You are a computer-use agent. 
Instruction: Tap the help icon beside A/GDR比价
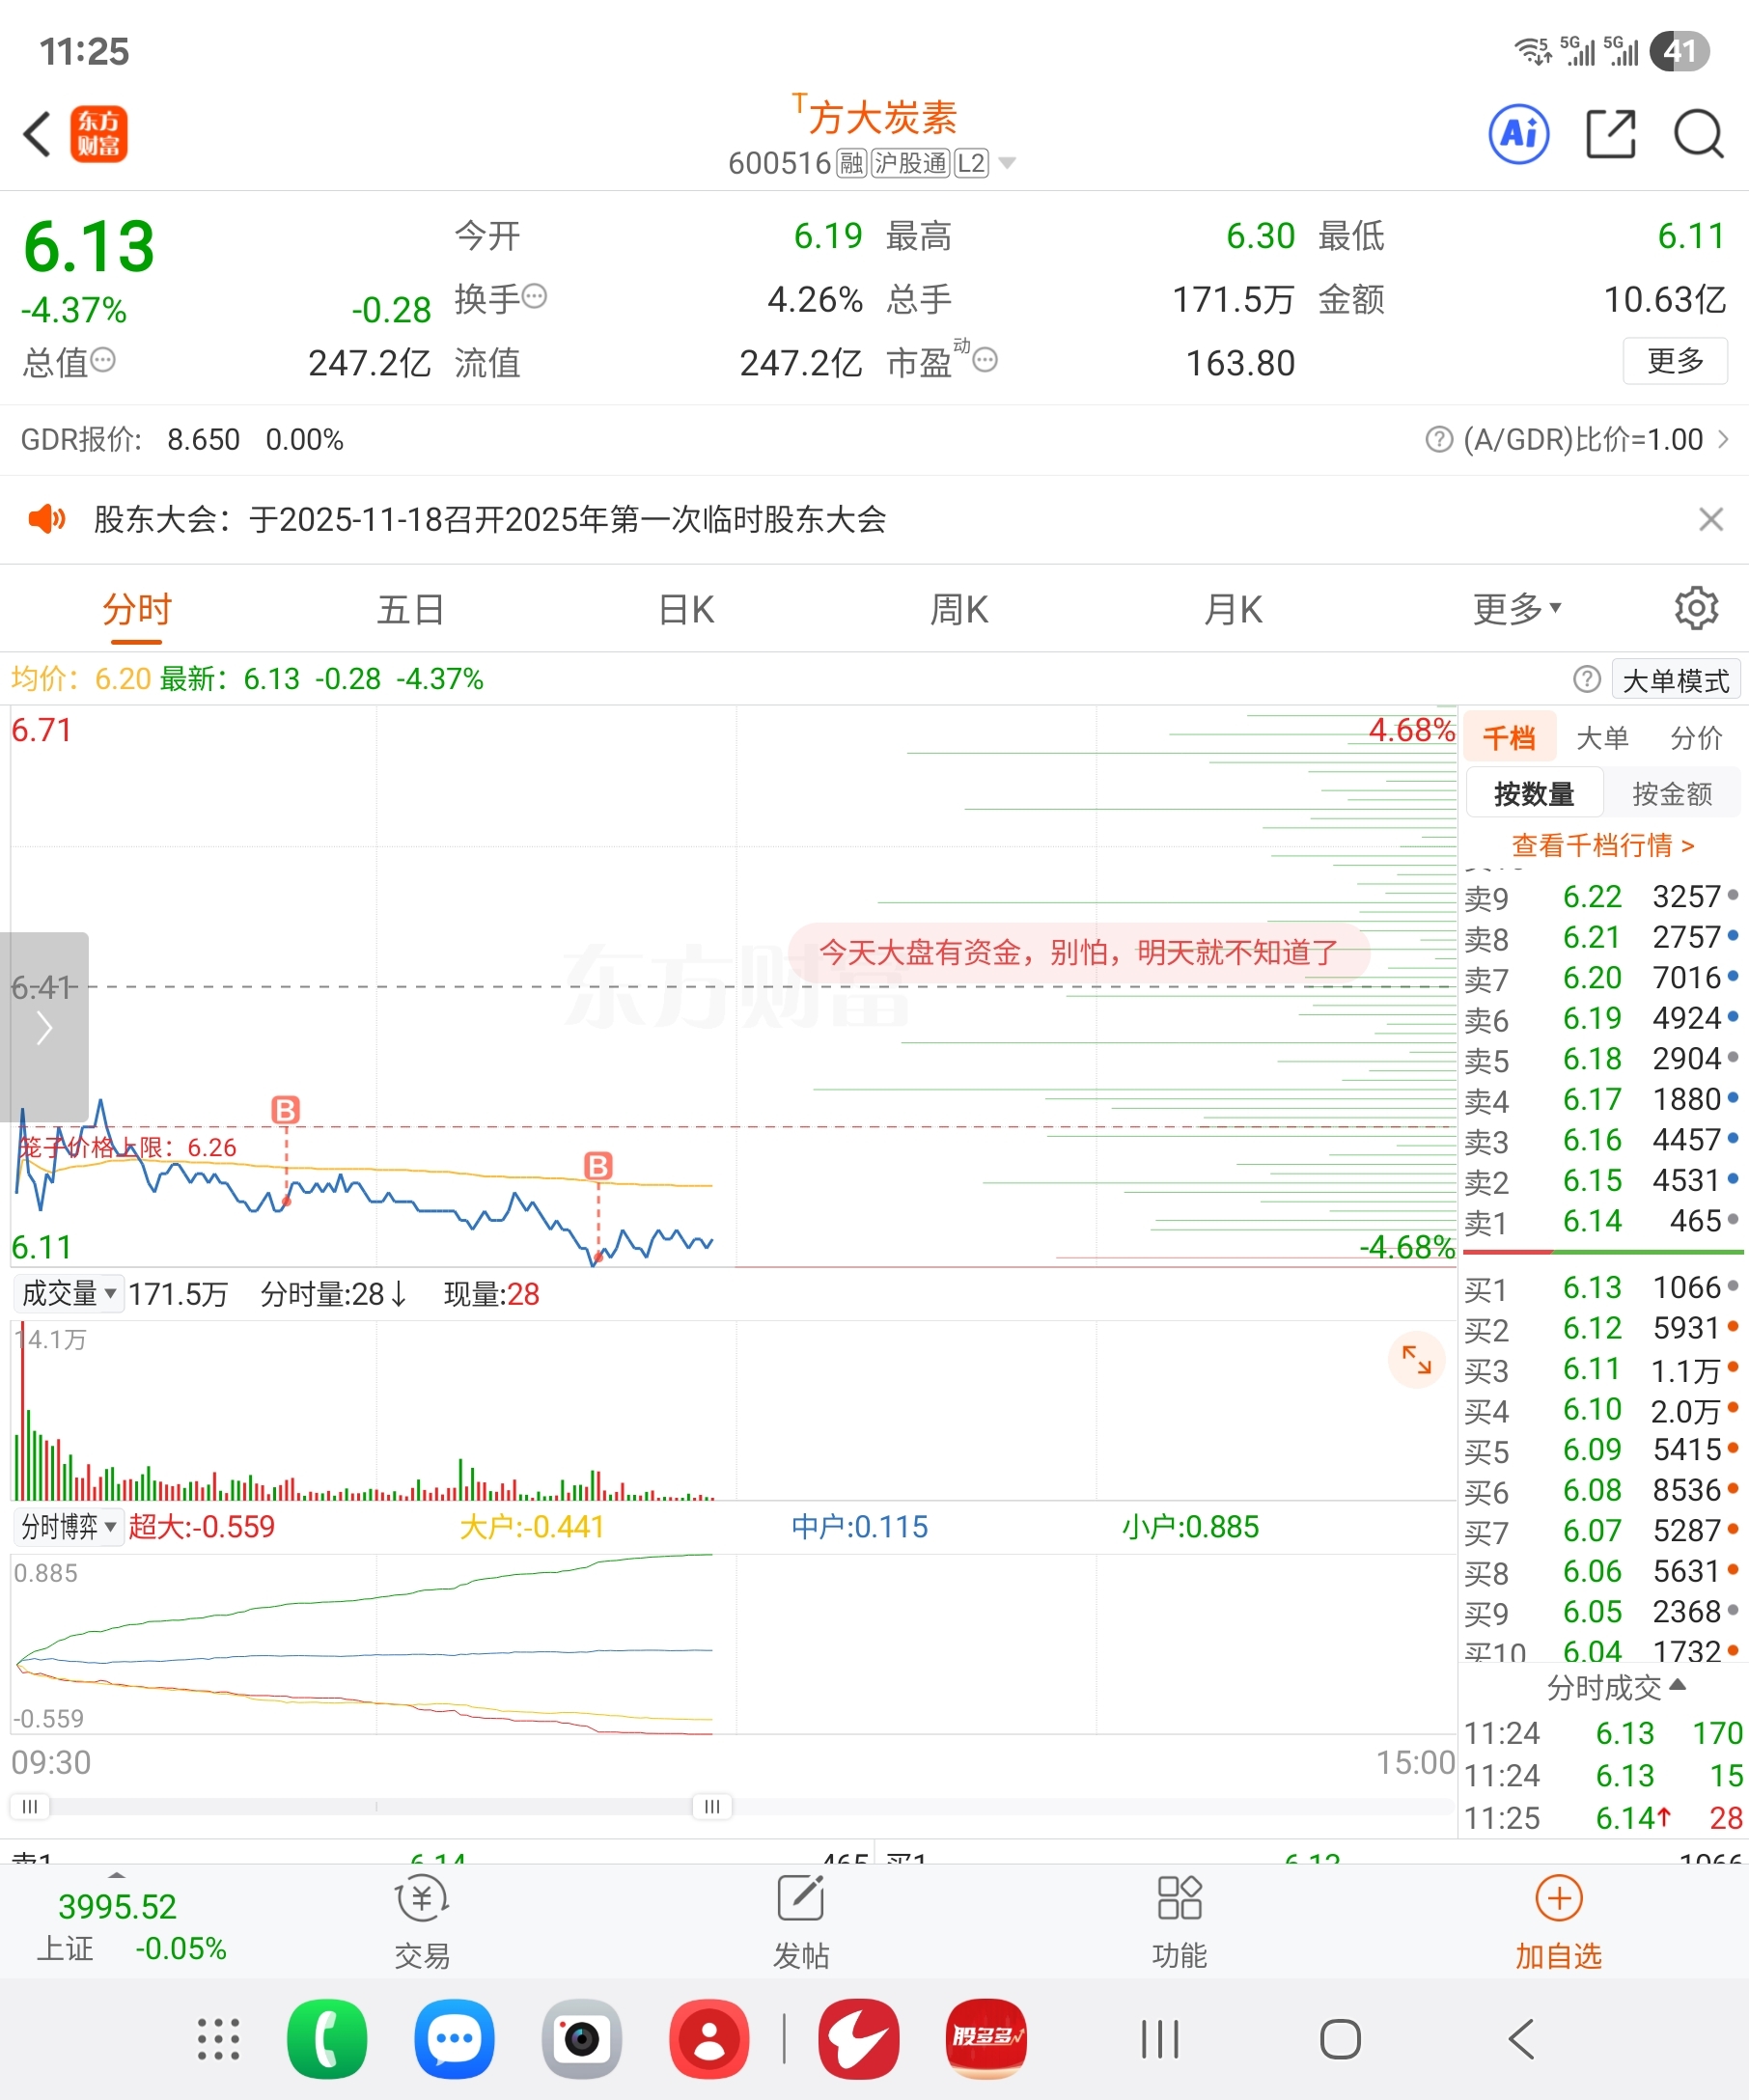pos(1438,439)
